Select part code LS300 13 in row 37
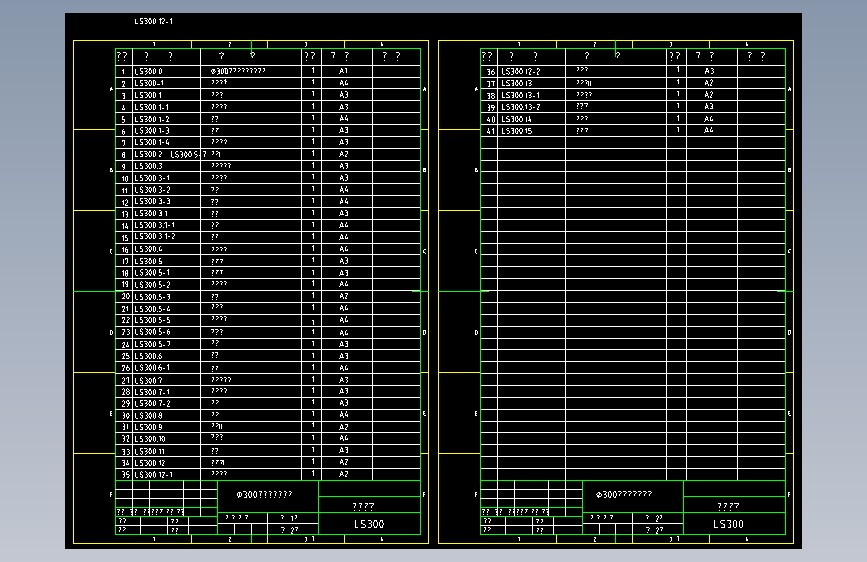Image resolution: width=867 pixels, height=562 pixels. [517, 83]
